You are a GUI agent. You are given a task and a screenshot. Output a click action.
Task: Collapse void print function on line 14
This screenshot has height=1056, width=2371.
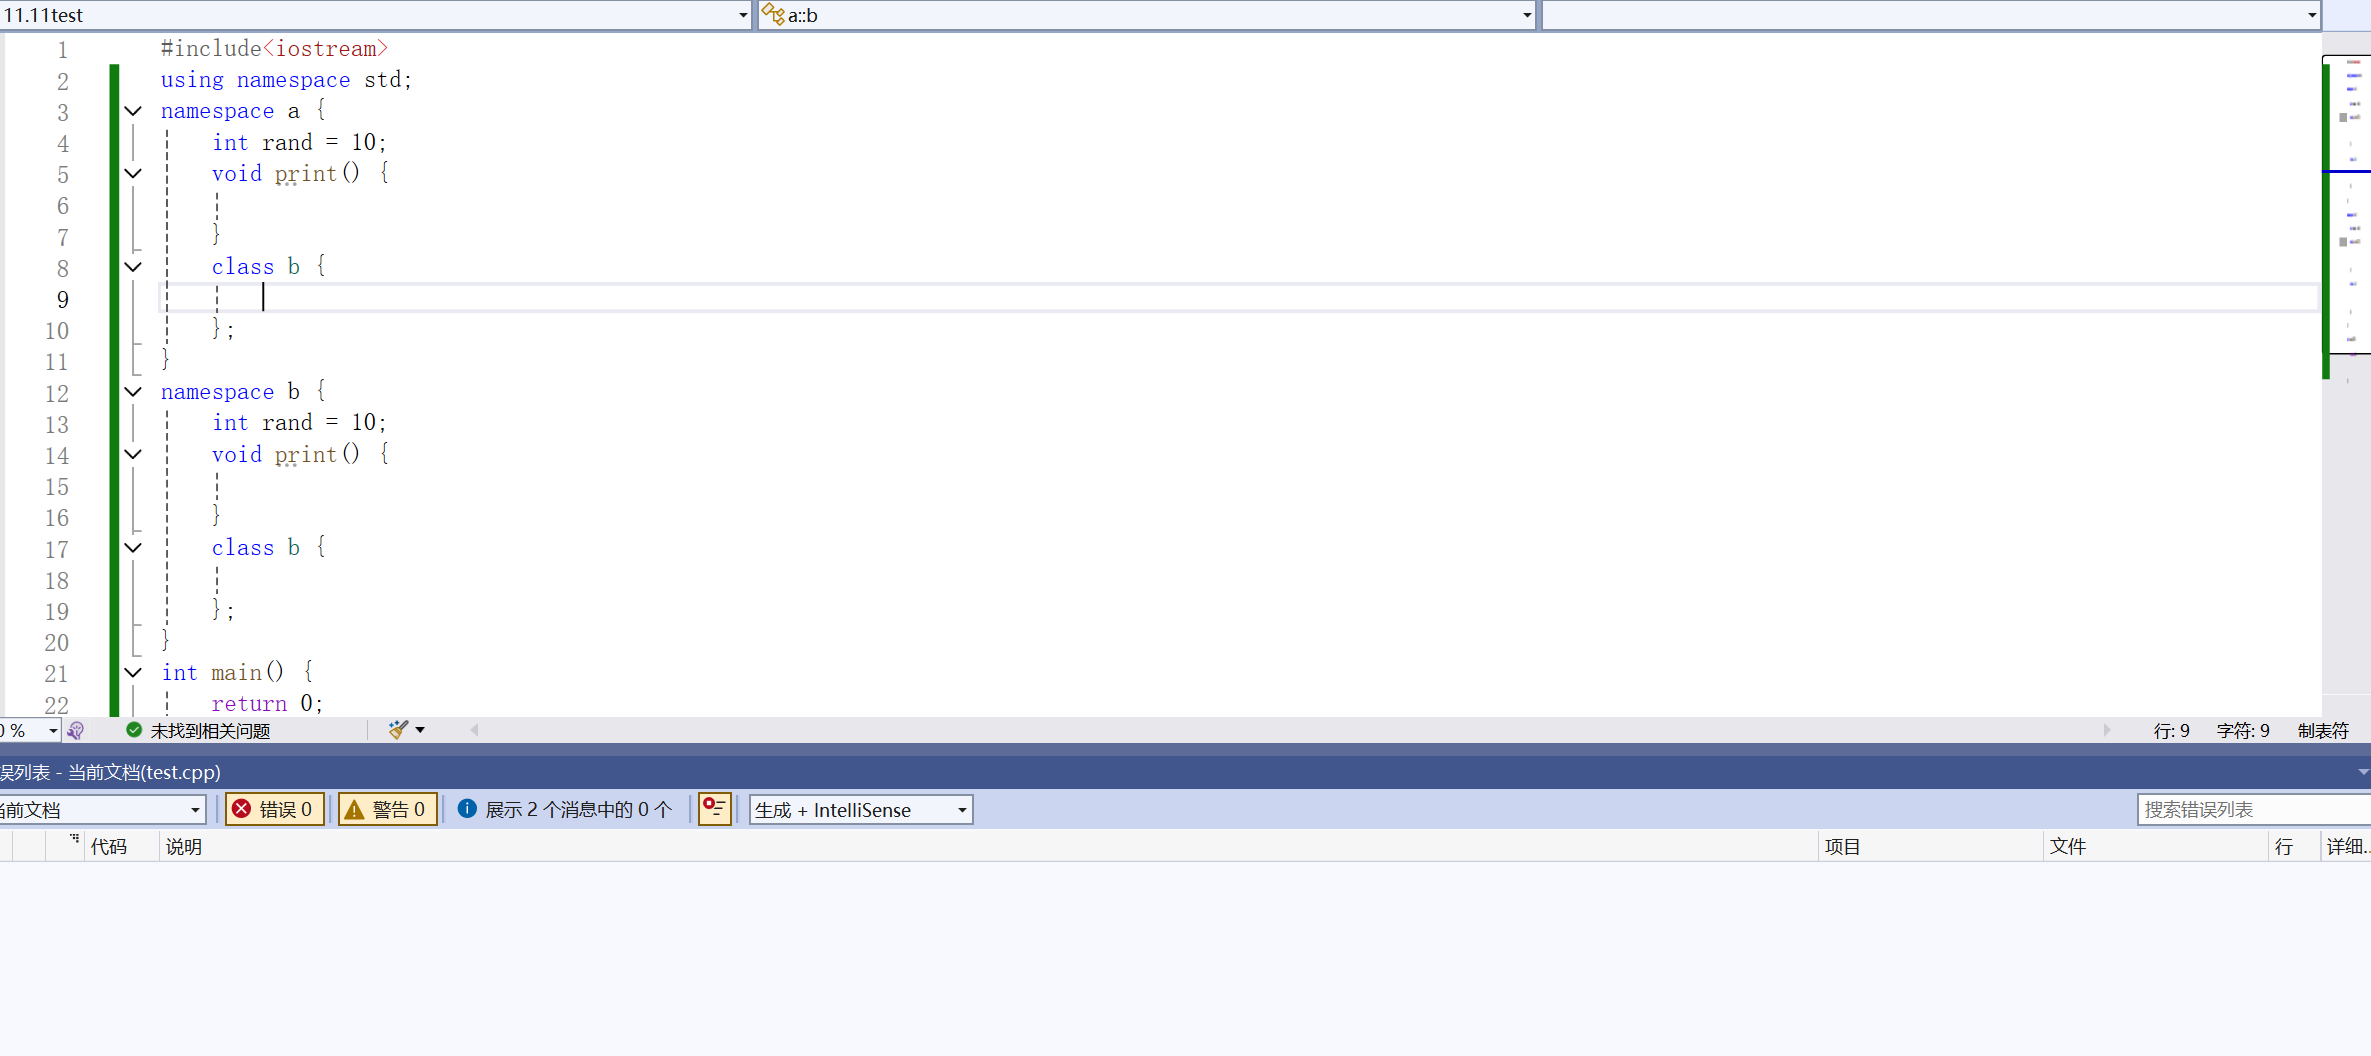(x=133, y=454)
